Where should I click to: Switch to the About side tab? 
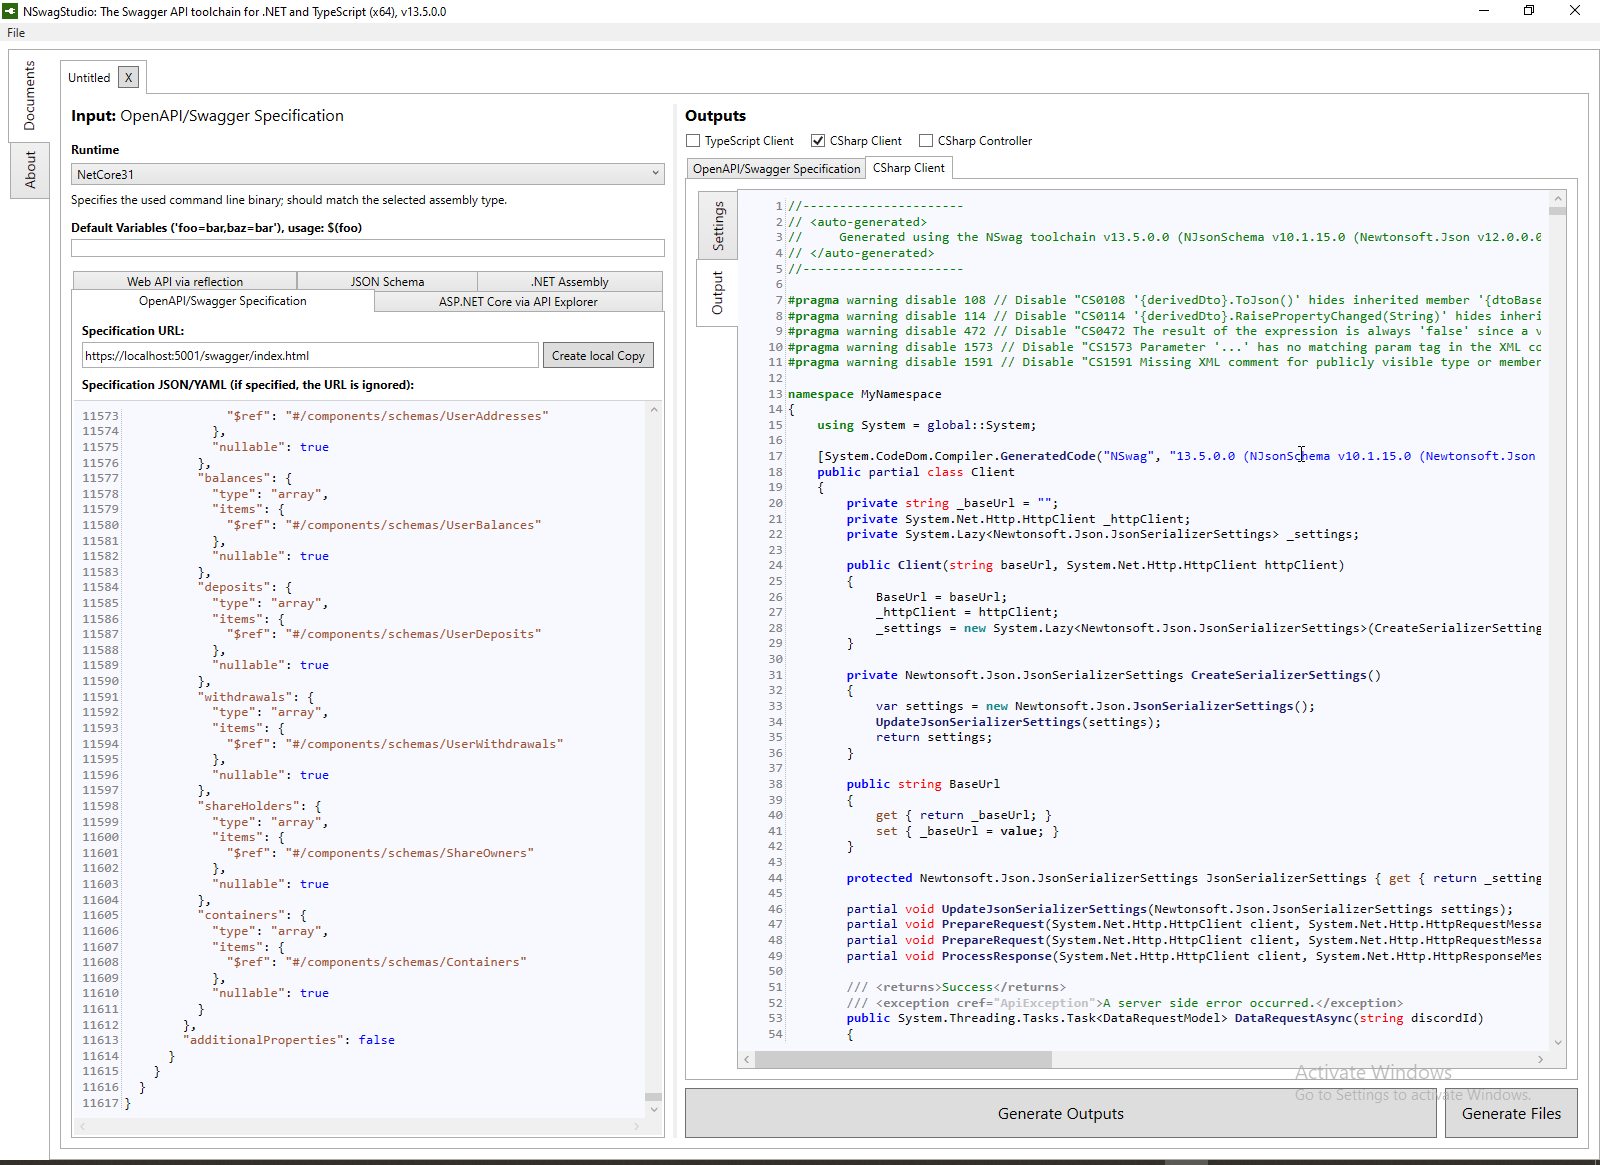[30, 170]
